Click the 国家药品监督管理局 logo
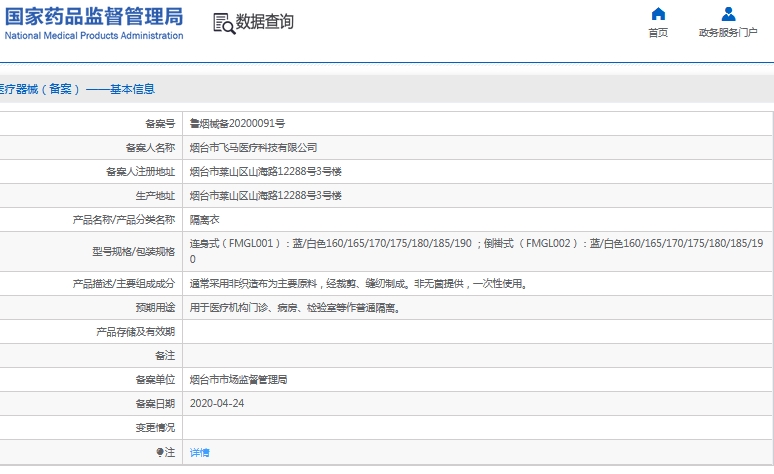Screen dimensions: 774x474 [94, 23]
